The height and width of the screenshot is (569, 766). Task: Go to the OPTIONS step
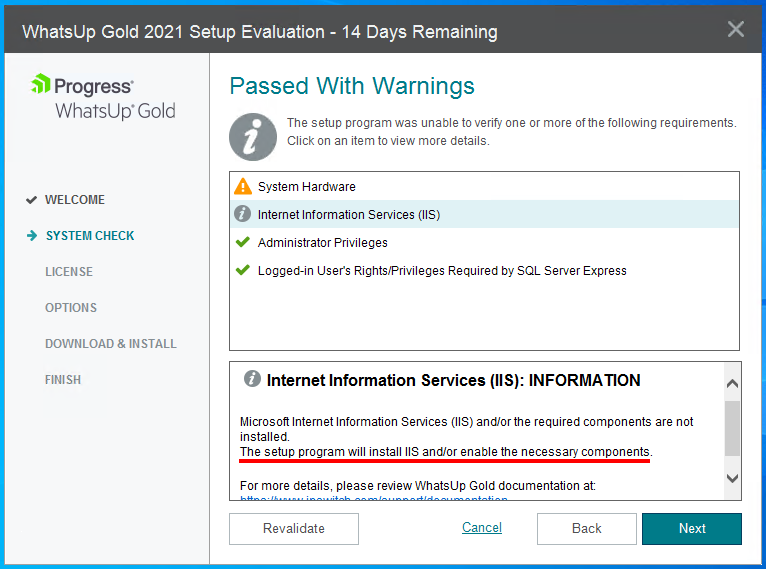pos(71,308)
